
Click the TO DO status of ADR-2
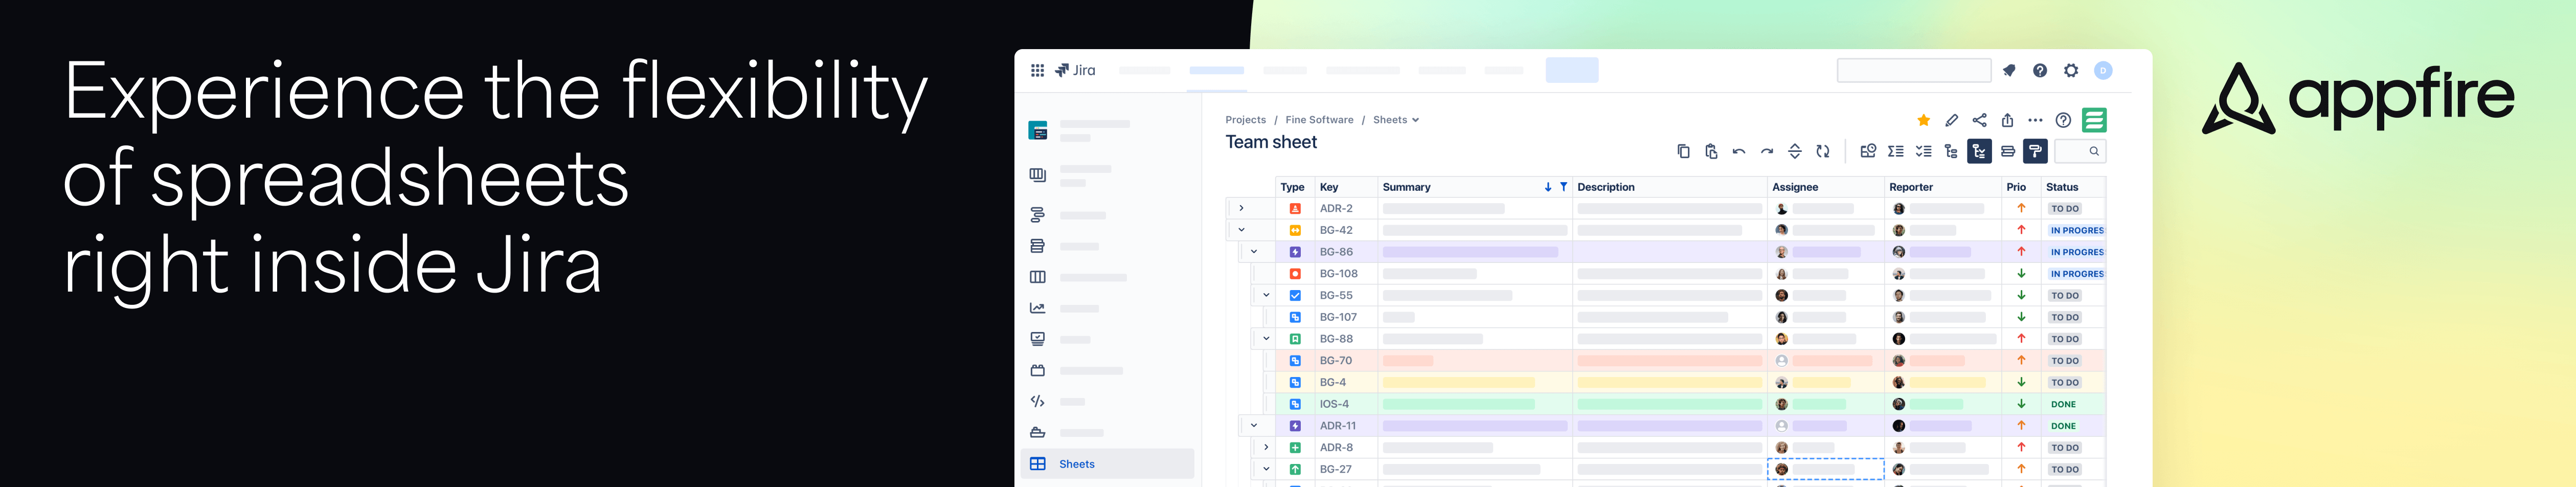[2065, 209]
